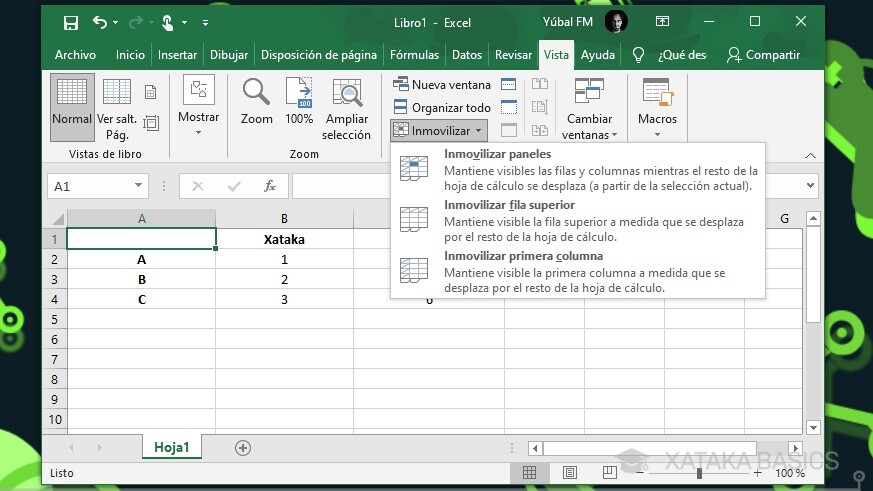
Task: Open the Dibujar tab
Action: coord(228,55)
